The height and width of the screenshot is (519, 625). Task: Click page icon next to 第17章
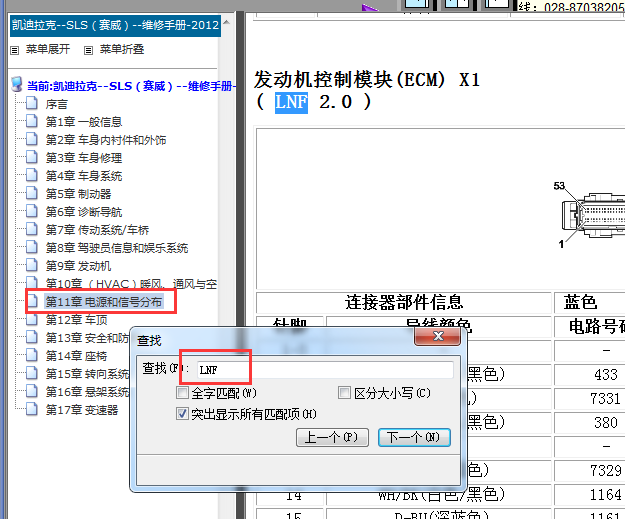tap(32, 409)
